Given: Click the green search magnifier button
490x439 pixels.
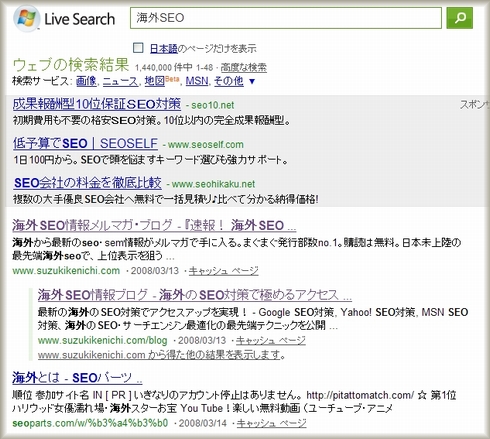Looking at the screenshot, I should point(460,18).
